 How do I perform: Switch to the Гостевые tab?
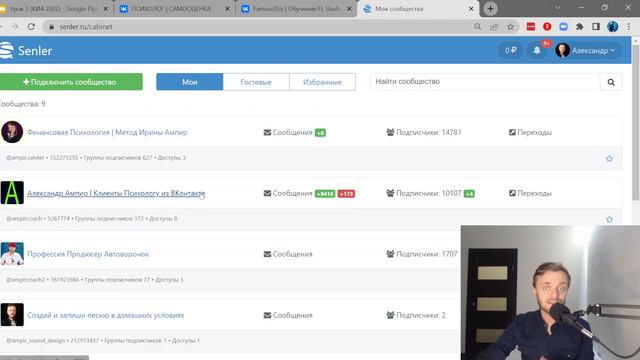[256, 82]
